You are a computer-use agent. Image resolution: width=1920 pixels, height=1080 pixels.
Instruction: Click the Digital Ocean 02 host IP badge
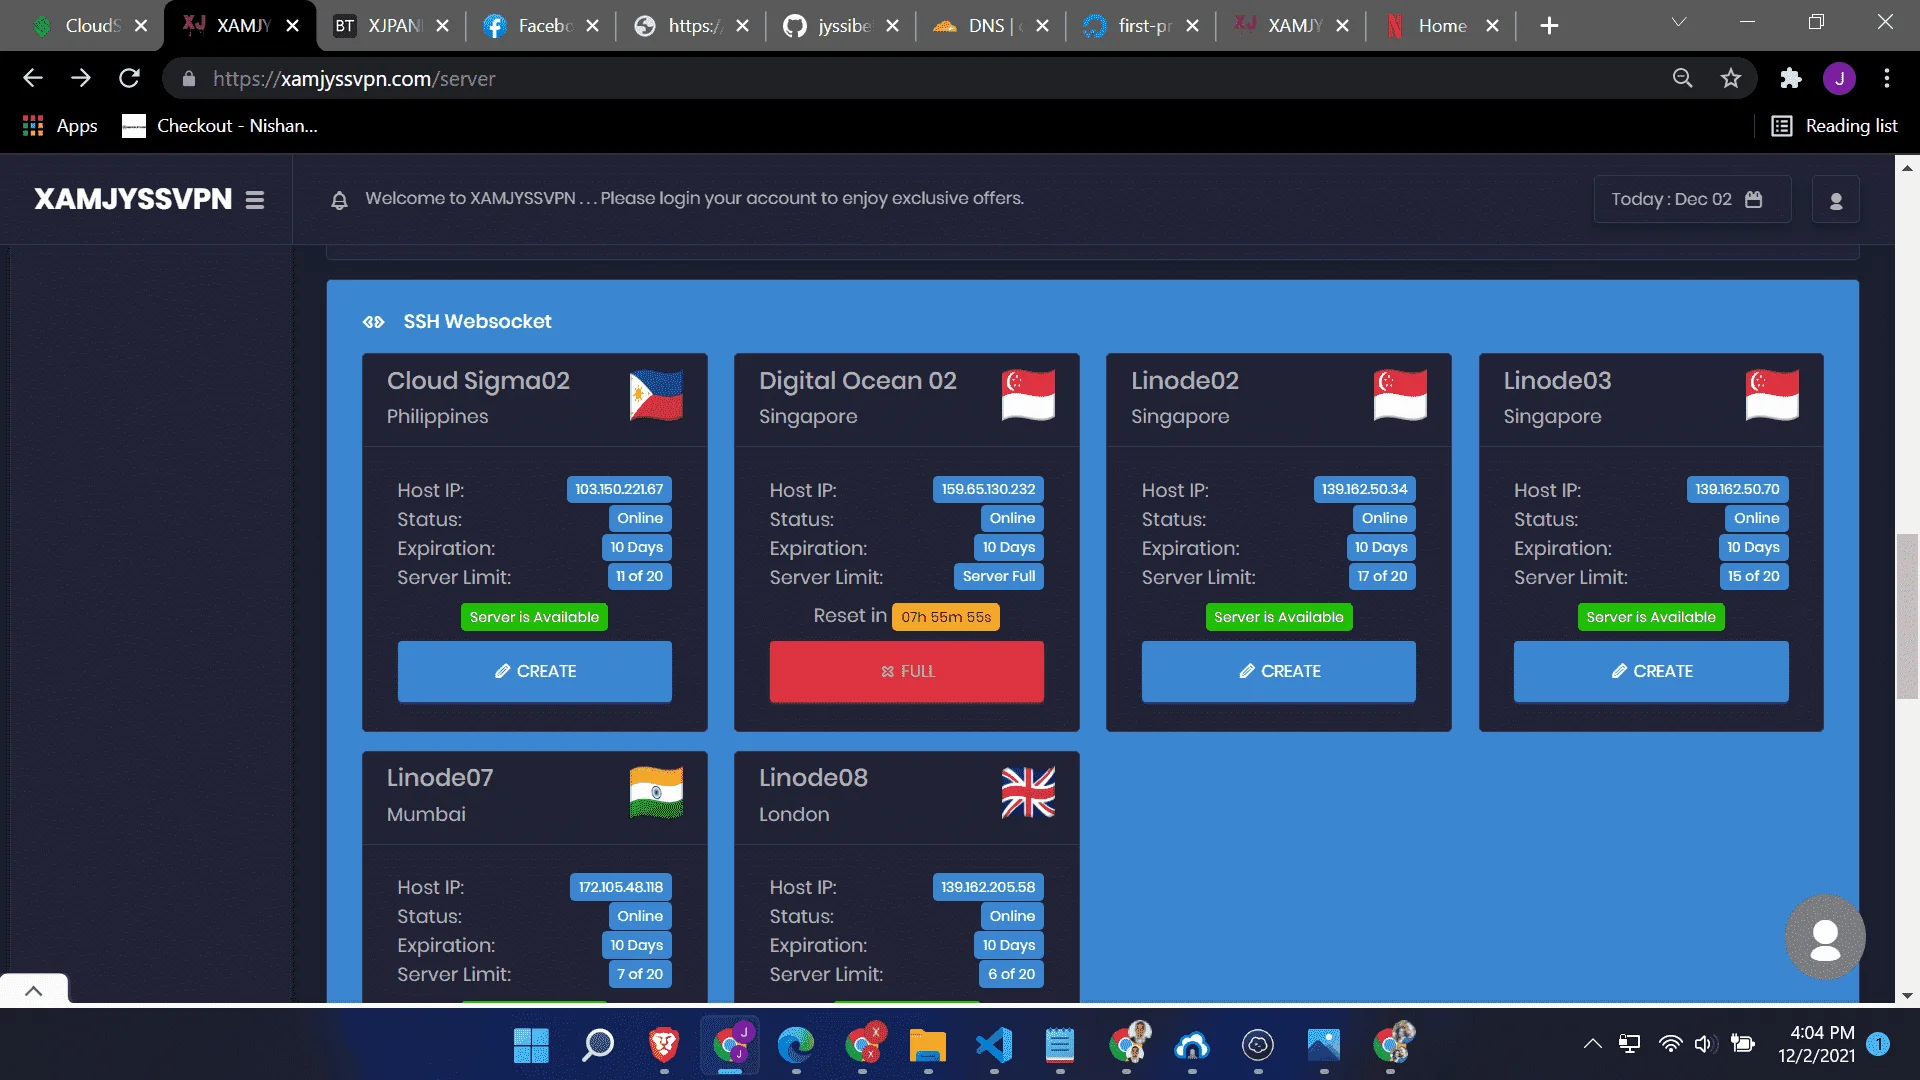988,490
